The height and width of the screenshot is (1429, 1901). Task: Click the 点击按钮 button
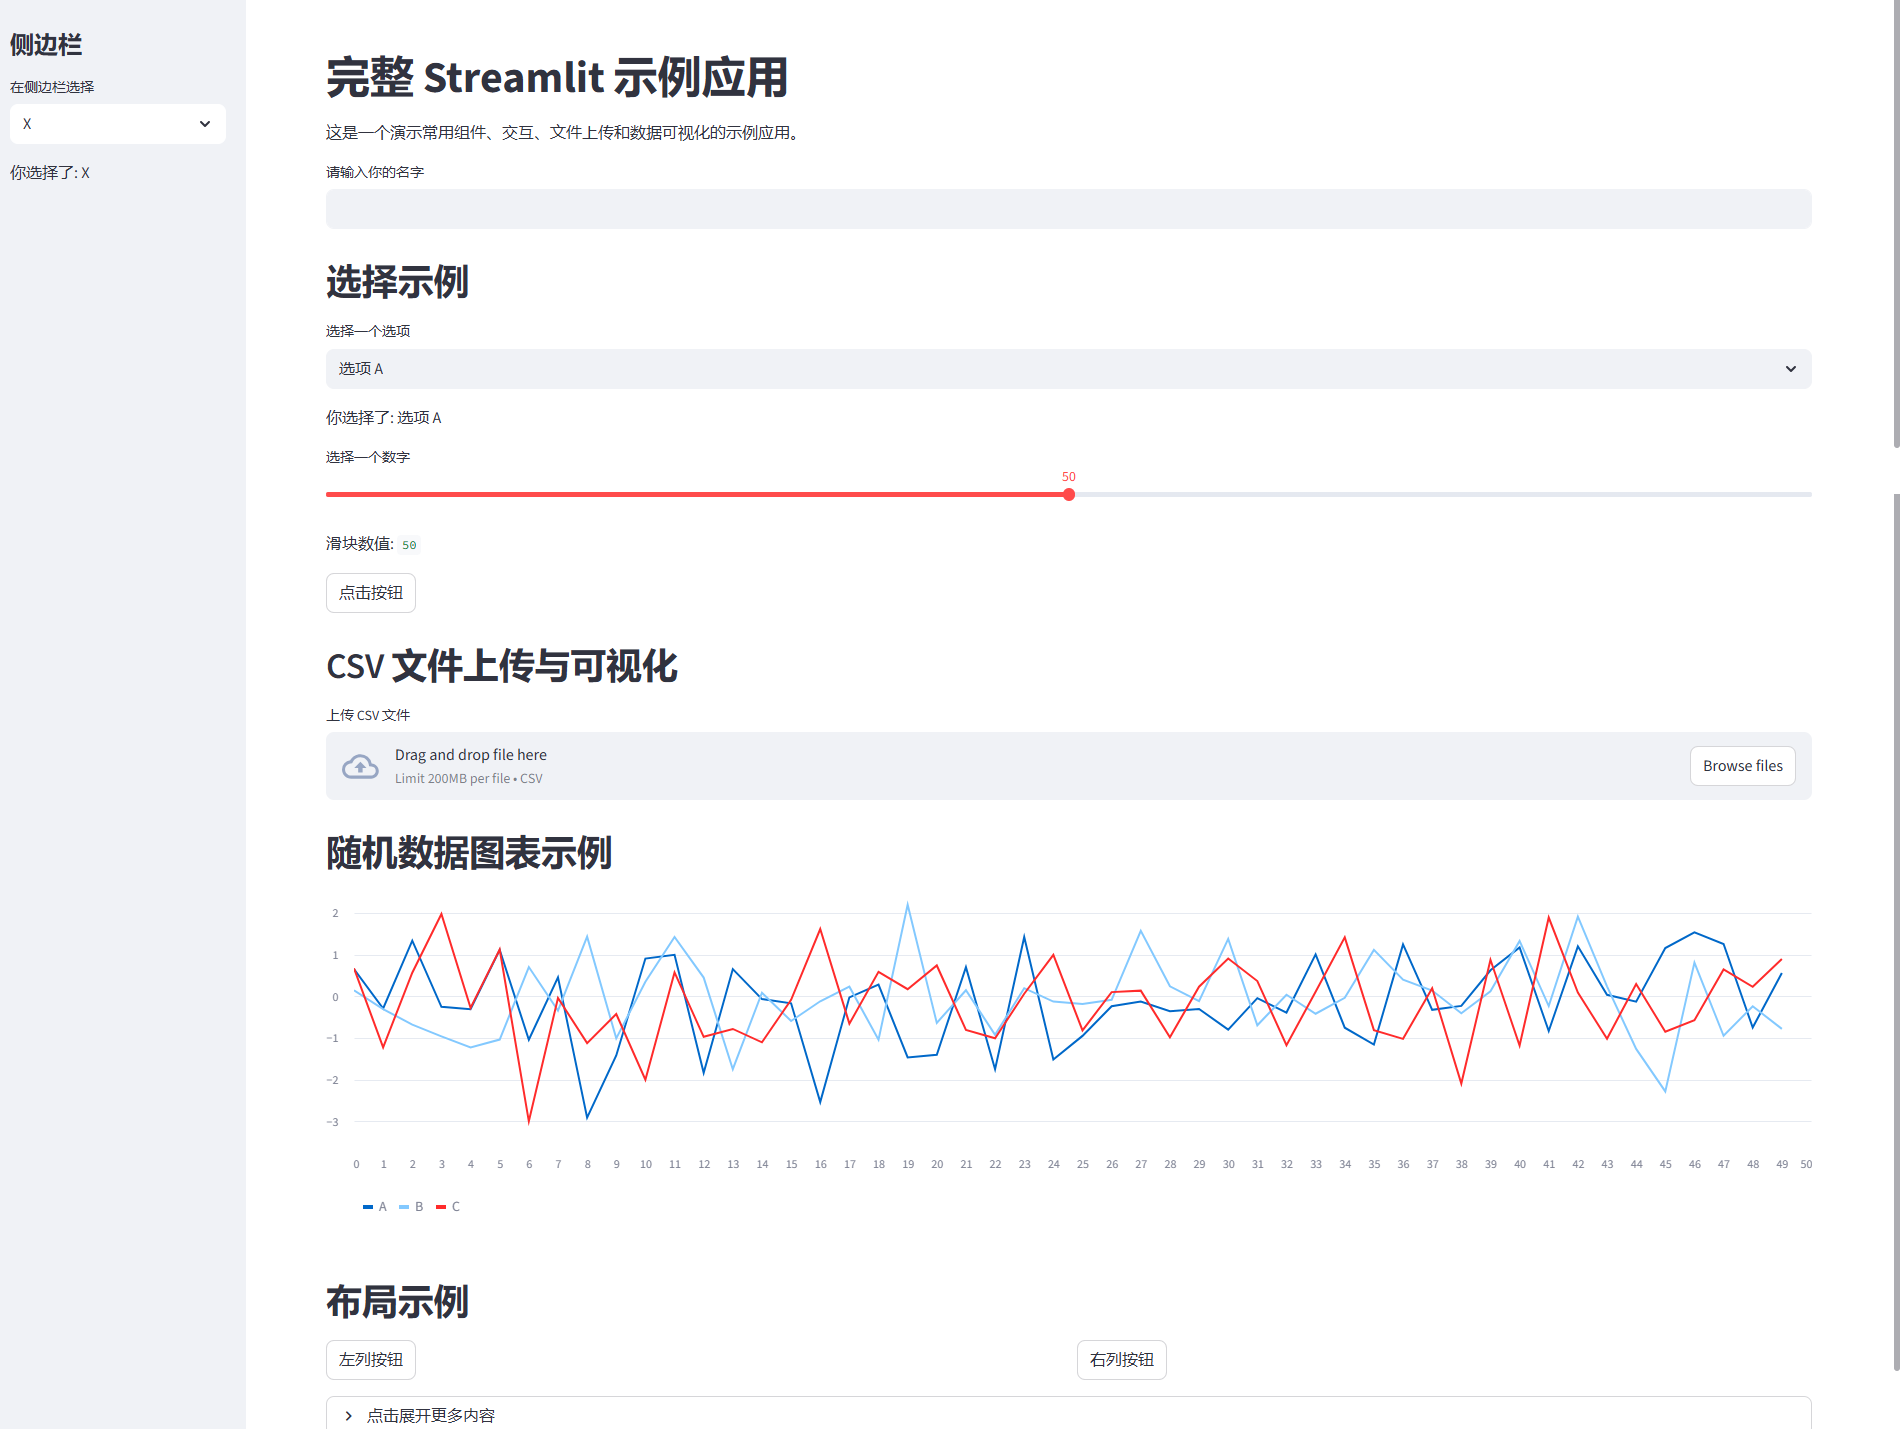tap(371, 593)
